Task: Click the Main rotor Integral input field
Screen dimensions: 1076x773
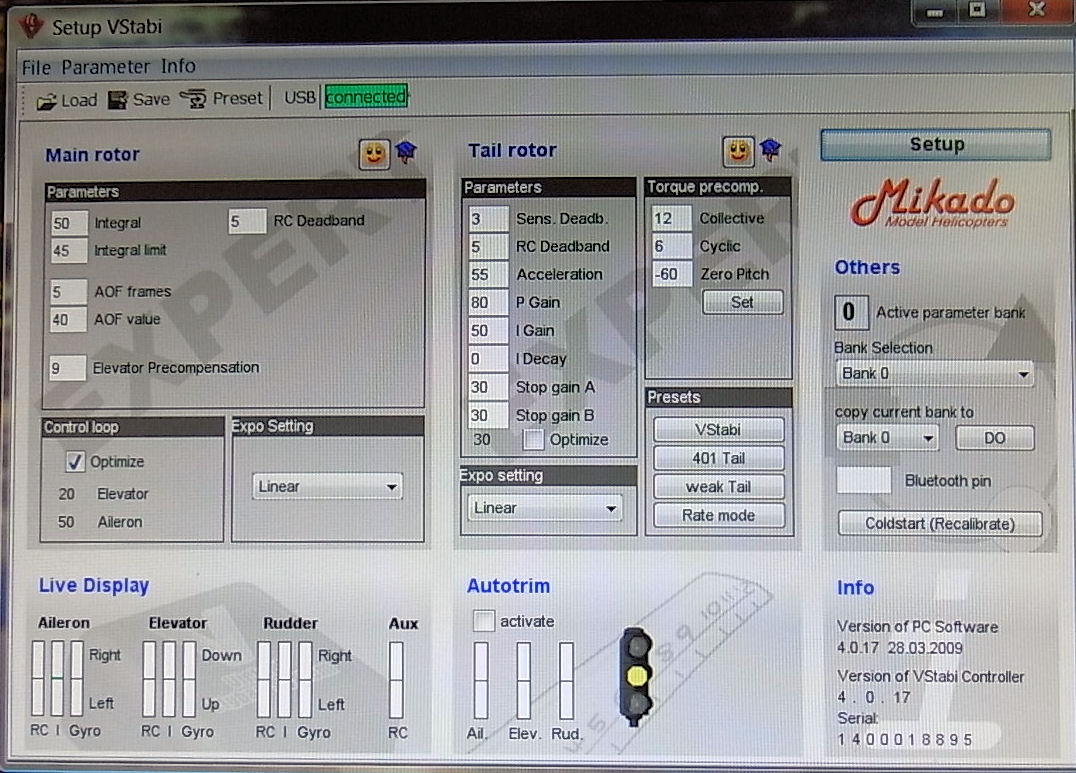Action: pos(69,223)
